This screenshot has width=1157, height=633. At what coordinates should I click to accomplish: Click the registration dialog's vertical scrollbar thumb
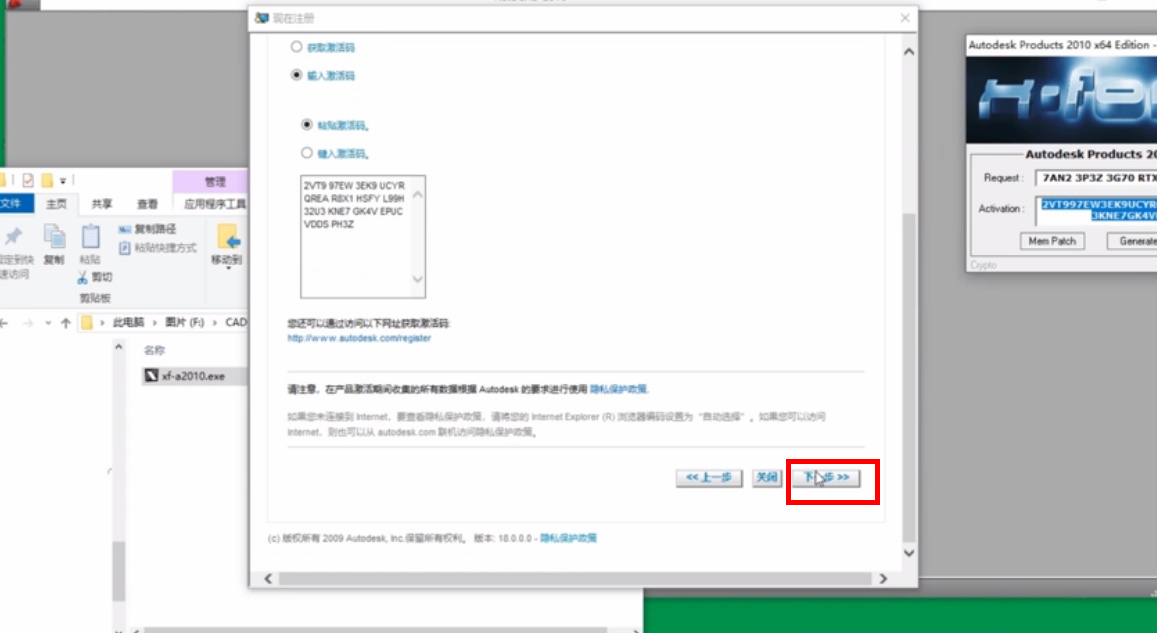(909, 378)
